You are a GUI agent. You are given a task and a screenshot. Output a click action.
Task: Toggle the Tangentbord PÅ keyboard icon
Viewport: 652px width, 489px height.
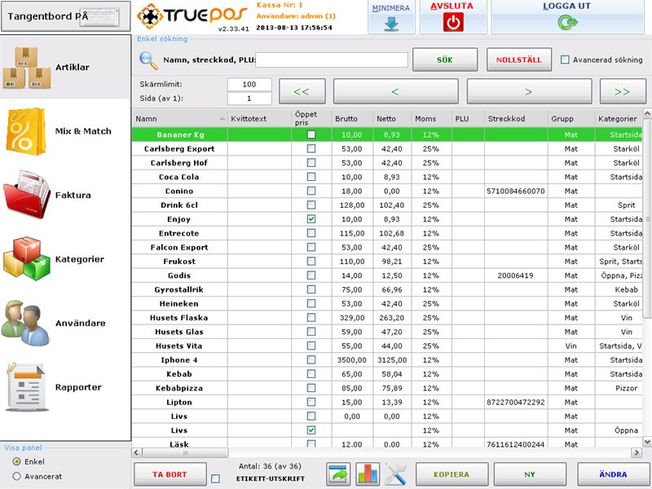pyautogui.click(x=99, y=17)
